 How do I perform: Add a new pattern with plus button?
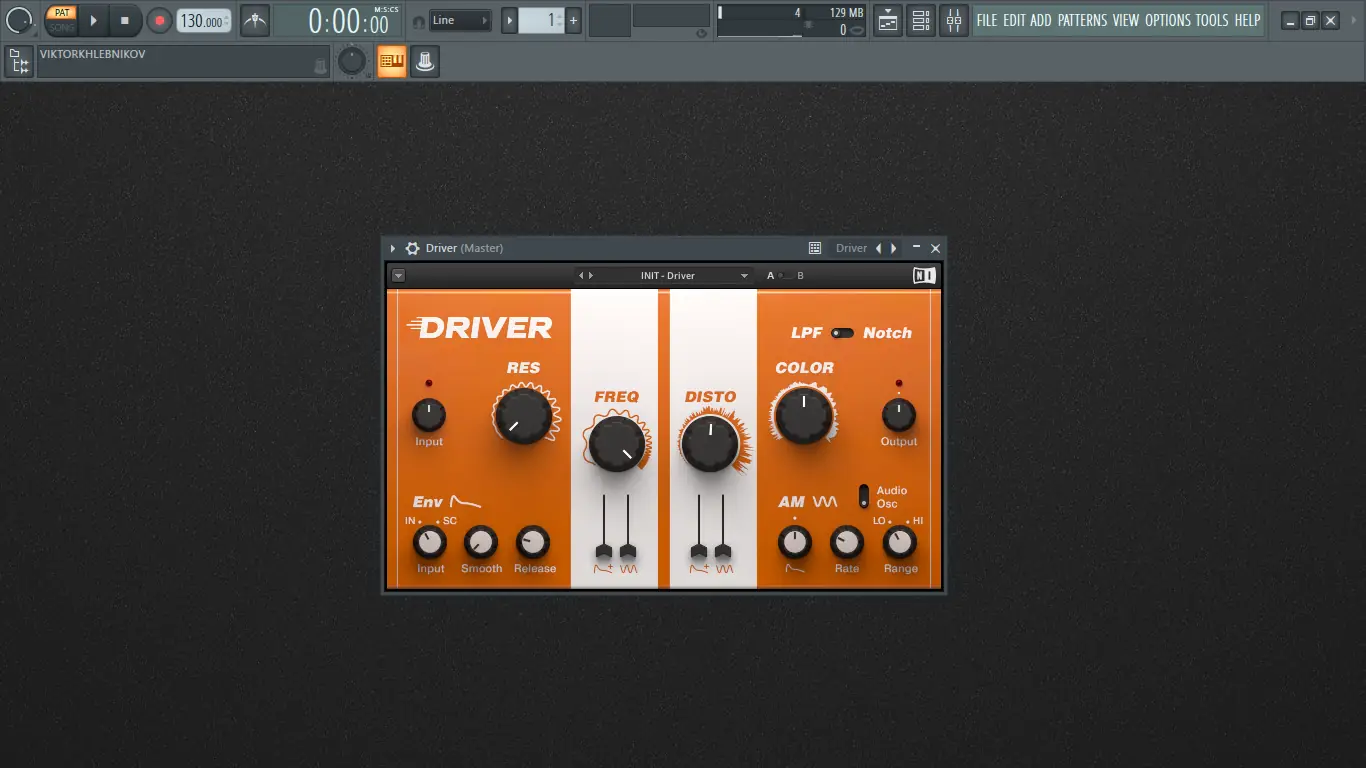[x=574, y=20]
